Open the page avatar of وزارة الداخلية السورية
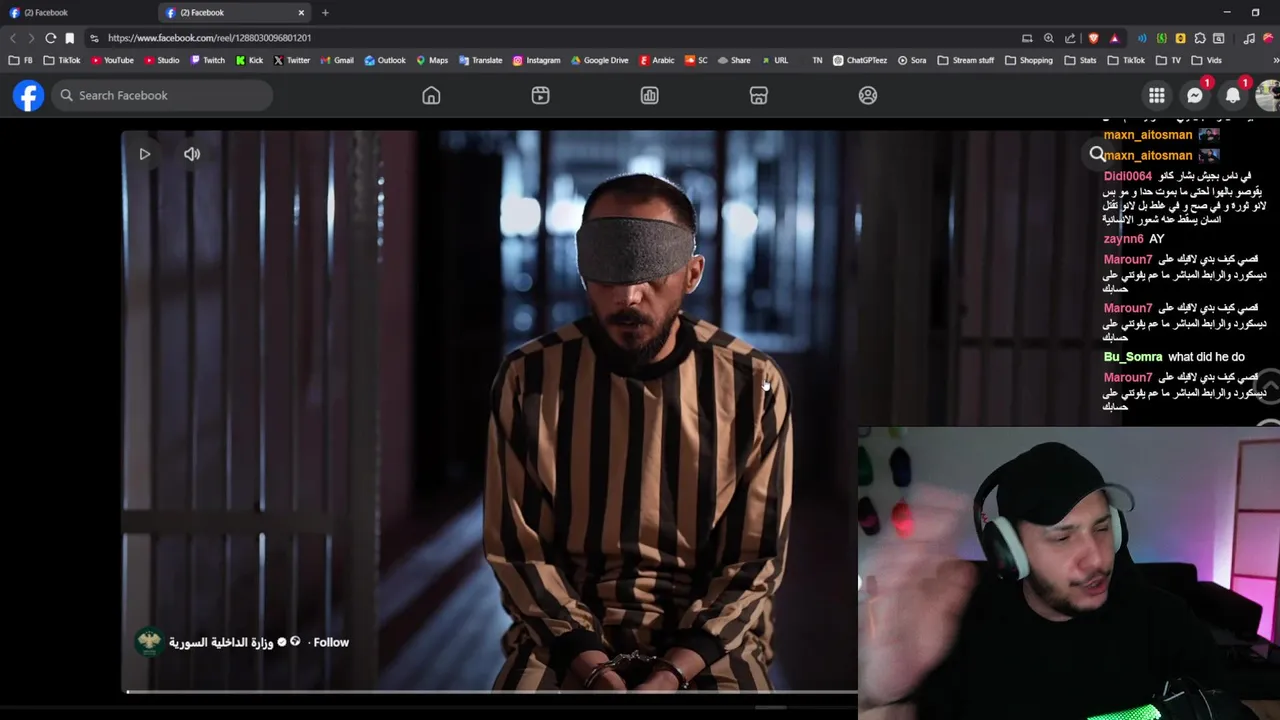Viewport: 1280px width, 720px height. [x=149, y=642]
